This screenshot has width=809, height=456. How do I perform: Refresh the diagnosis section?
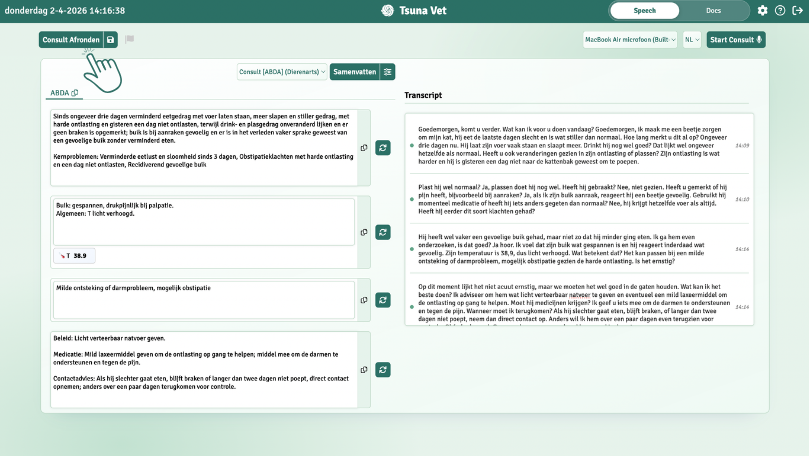tap(381, 299)
